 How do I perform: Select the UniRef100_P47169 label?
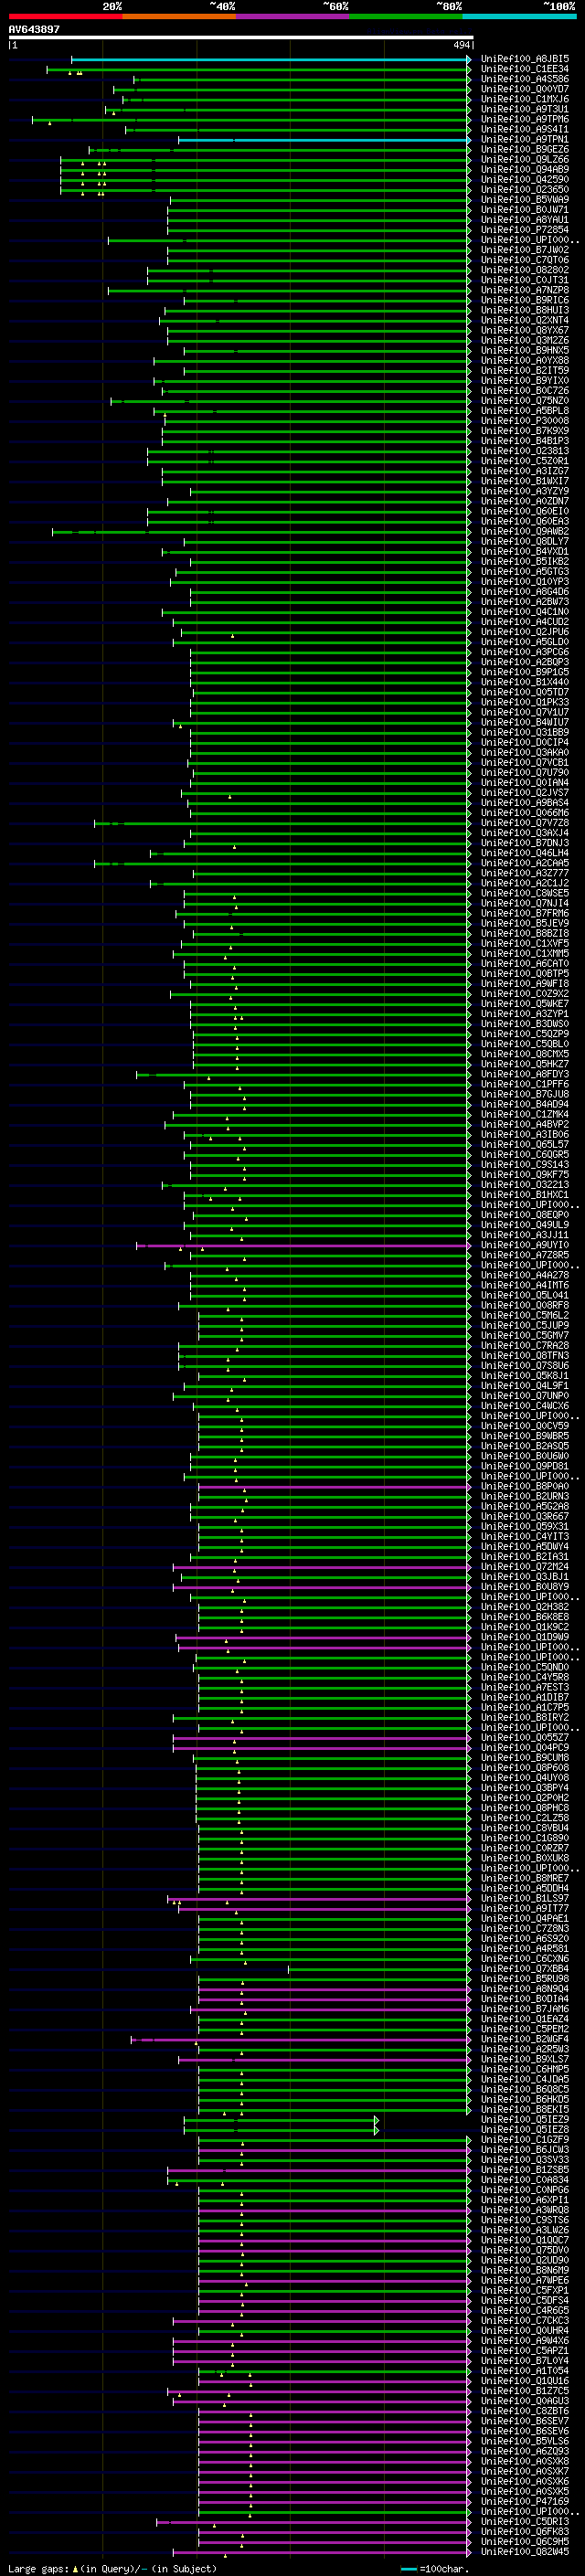pyautogui.click(x=525, y=2502)
